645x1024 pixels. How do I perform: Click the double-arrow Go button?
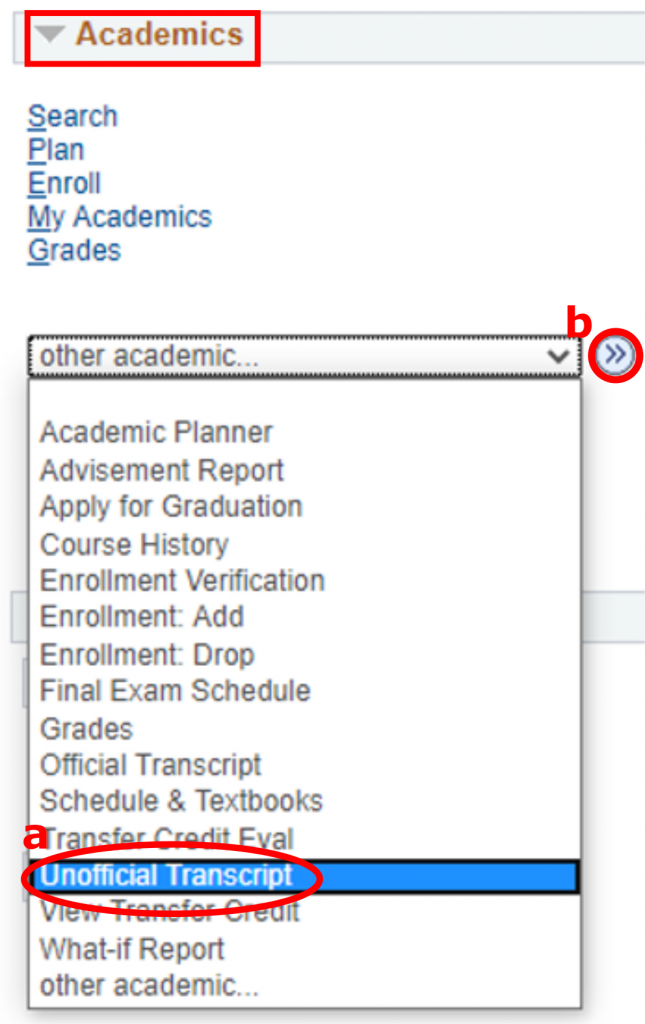pos(616,356)
